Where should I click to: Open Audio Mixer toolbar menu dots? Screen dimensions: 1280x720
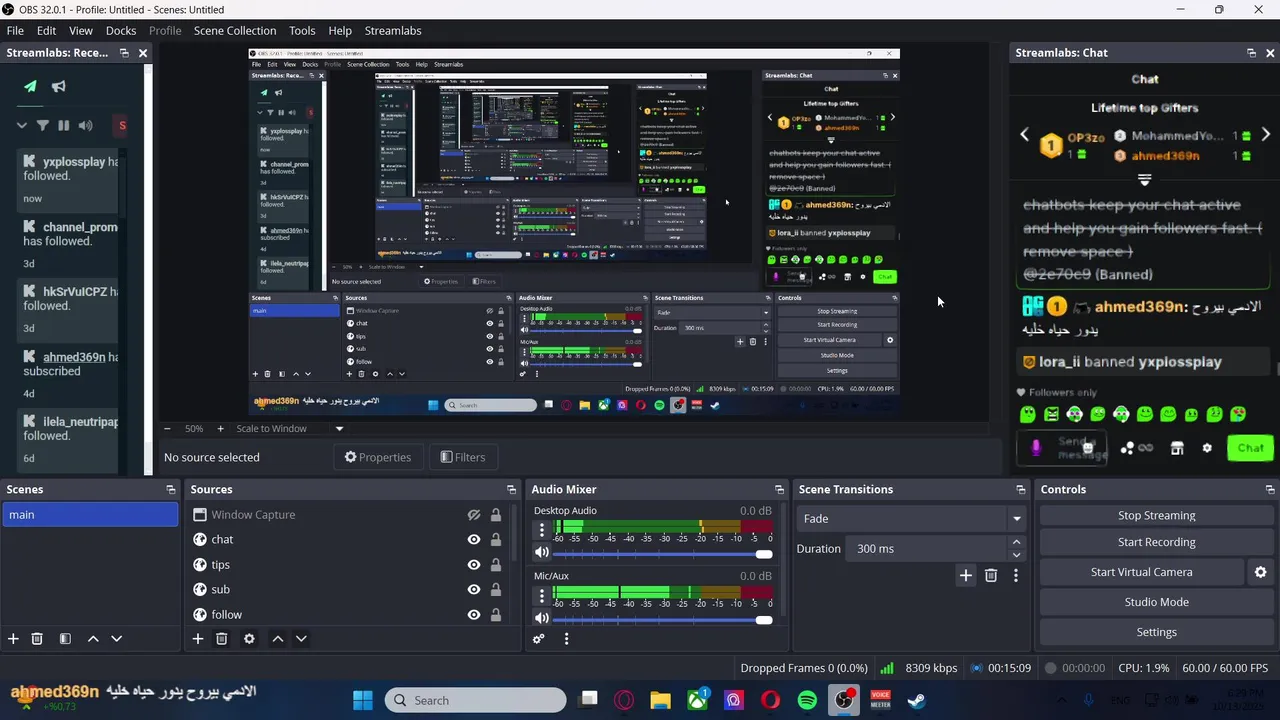pos(566,638)
